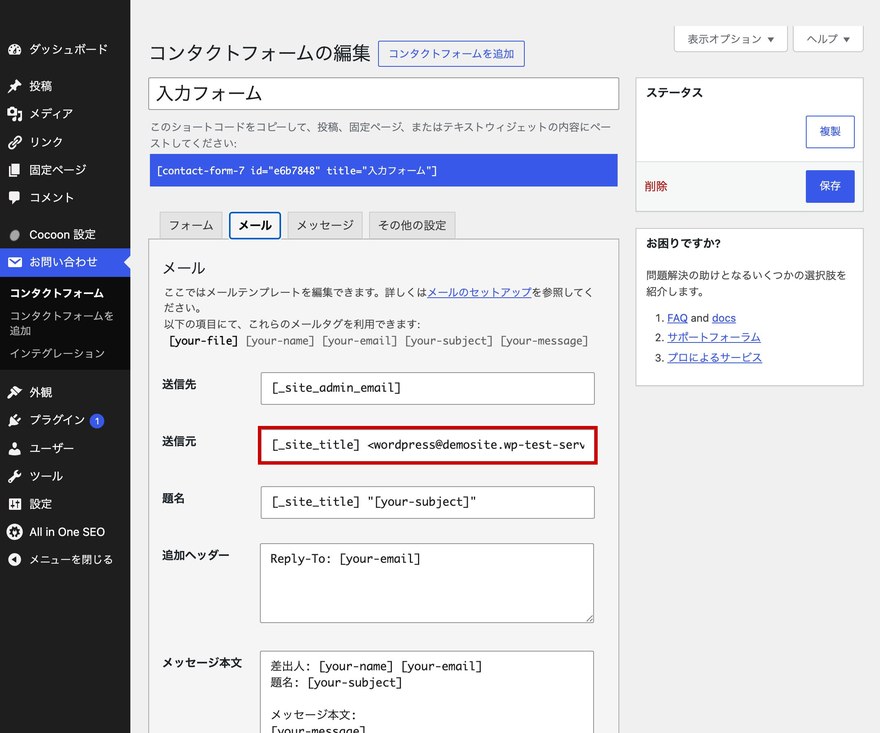
Task: Click the 題名 input field
Action: pos(428,502)
